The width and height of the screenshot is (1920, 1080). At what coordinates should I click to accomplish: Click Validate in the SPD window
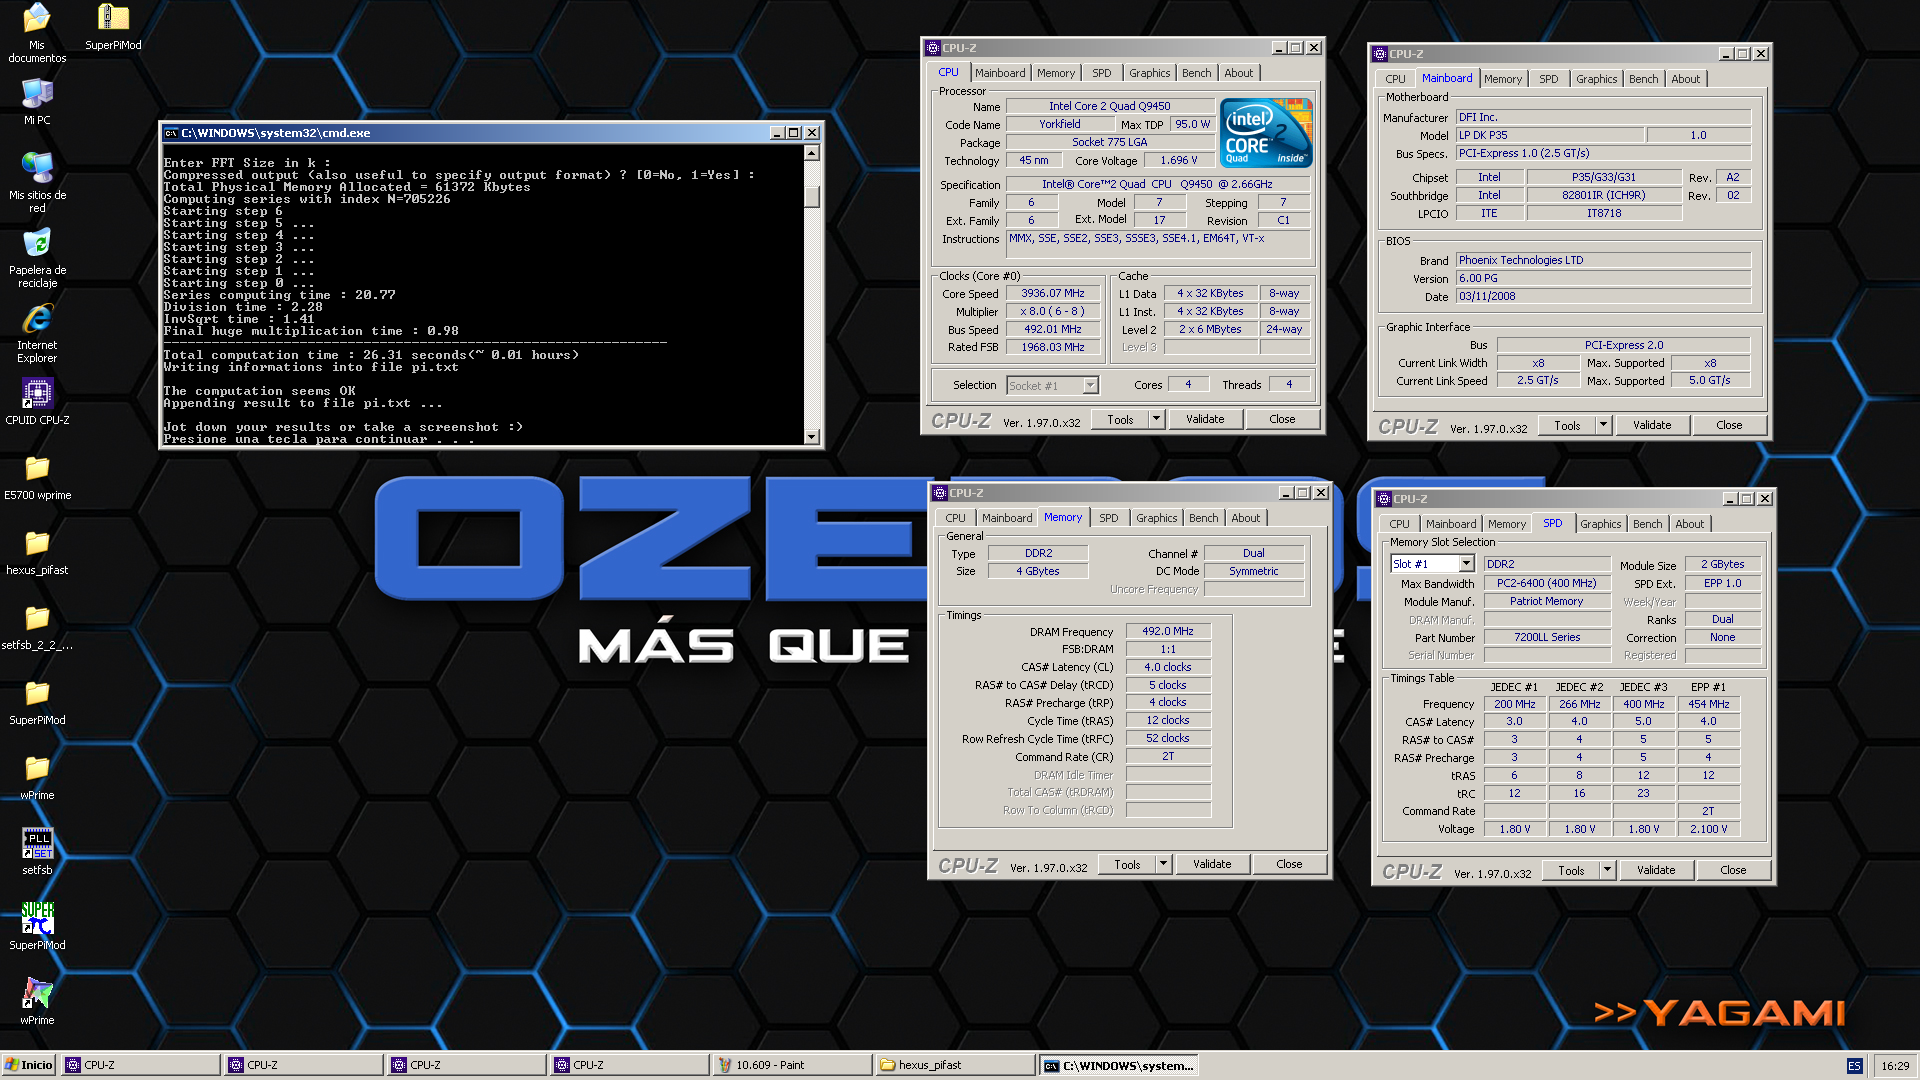tap(1656, 871)
